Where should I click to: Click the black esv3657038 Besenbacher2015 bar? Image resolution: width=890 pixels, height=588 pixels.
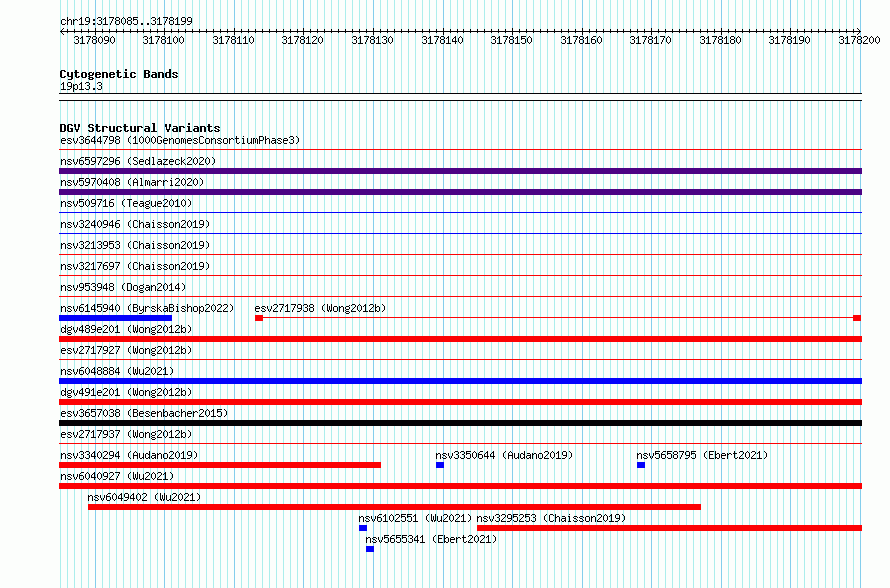(460, 423)
